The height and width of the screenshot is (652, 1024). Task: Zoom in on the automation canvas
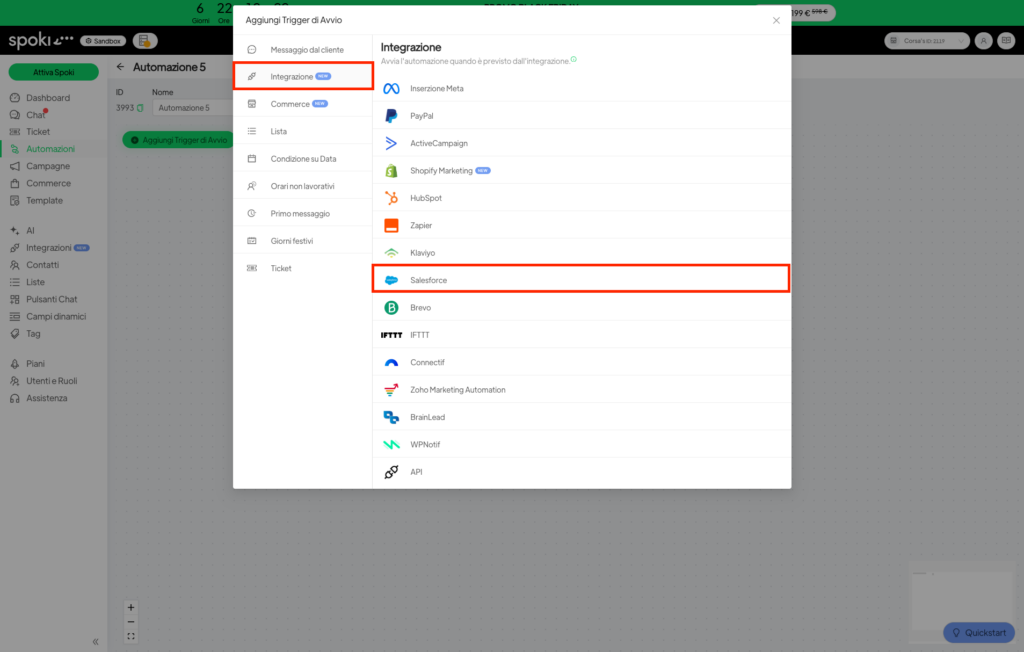pyautogui.click(x=131, y=607)
